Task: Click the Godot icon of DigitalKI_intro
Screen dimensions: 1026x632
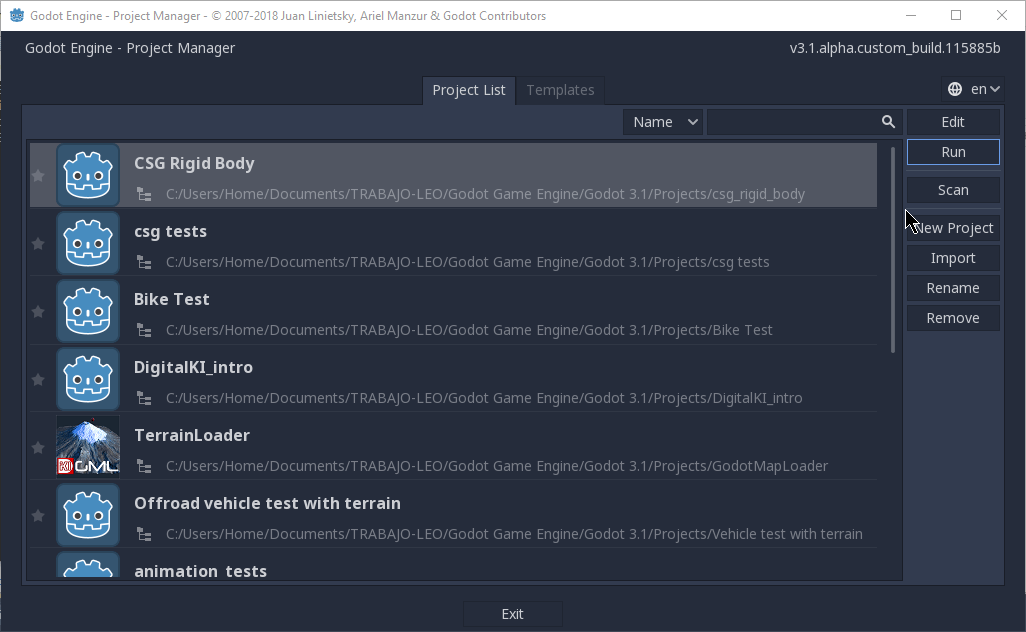Action: click(x=88, y=379)
